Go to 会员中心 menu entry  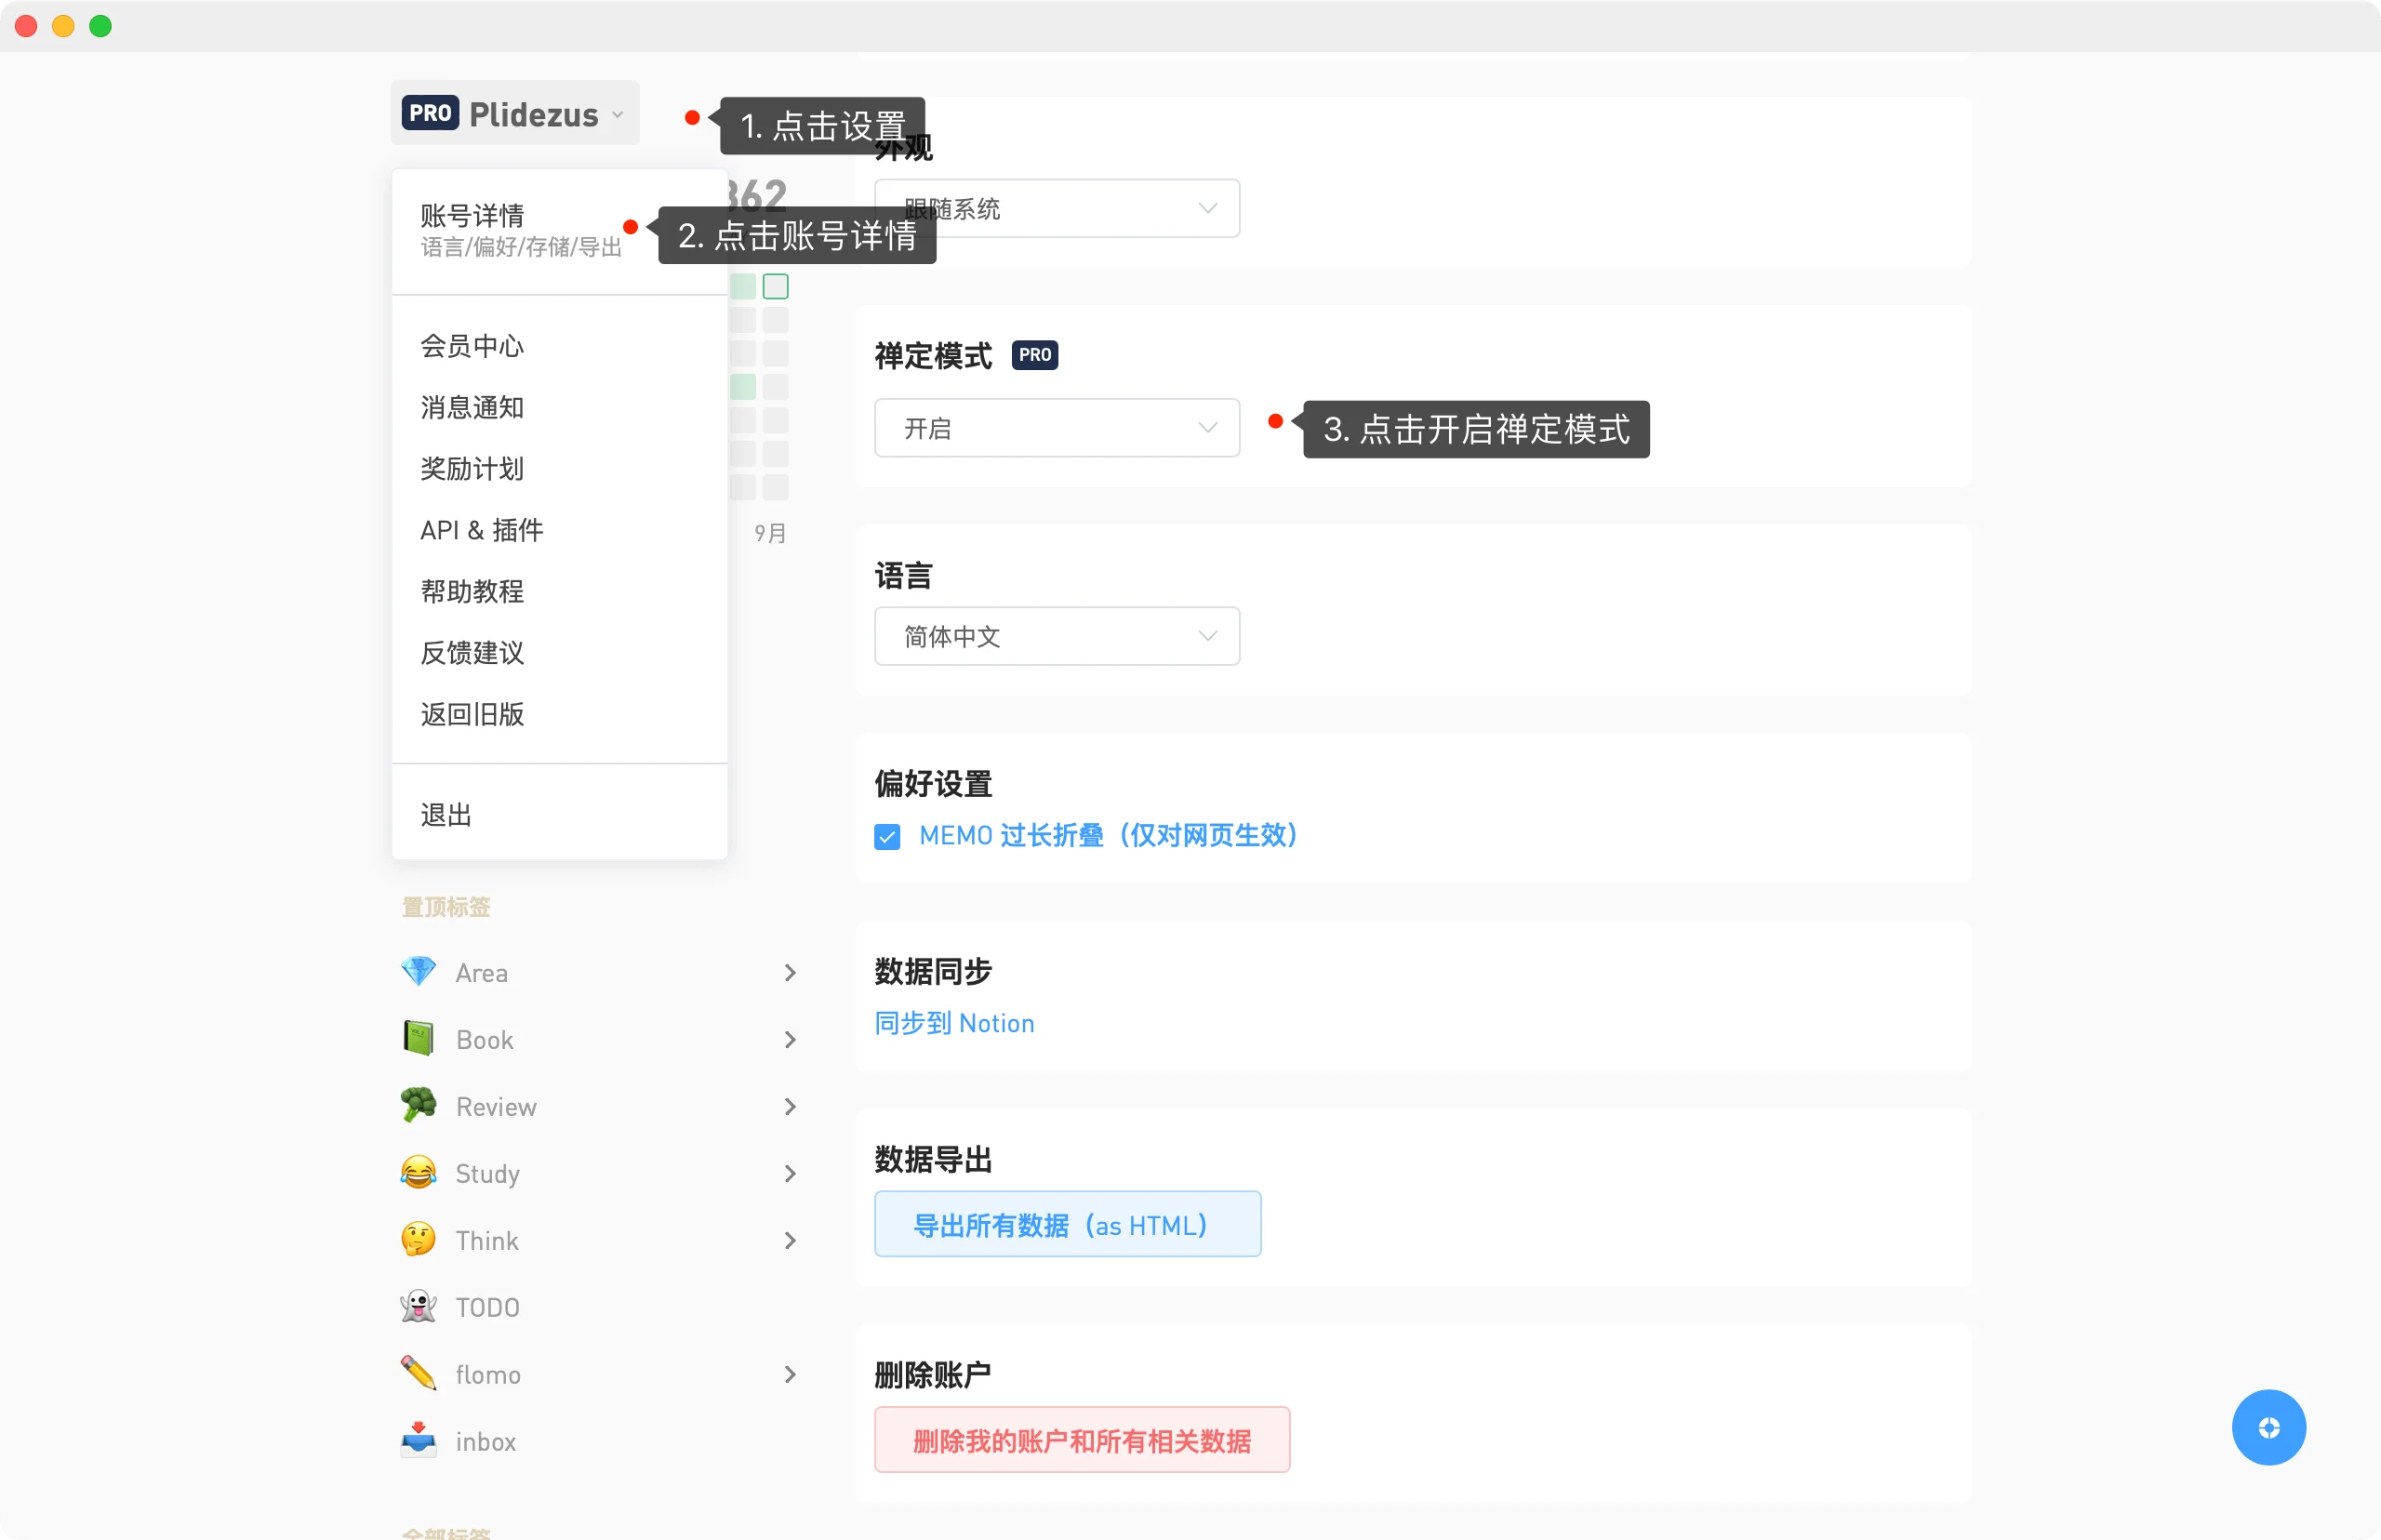(472, 346)
